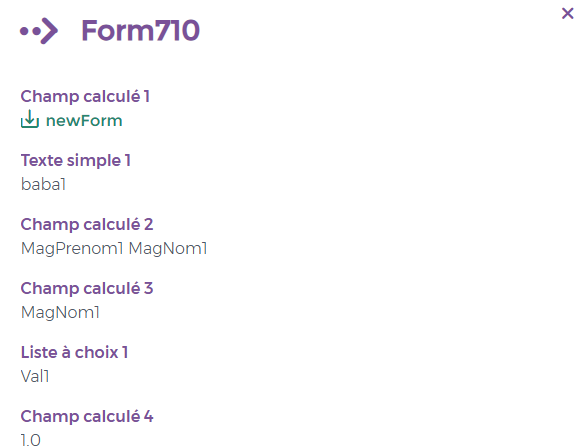Click the Champ calculé 1 label

tap(85, 97)
